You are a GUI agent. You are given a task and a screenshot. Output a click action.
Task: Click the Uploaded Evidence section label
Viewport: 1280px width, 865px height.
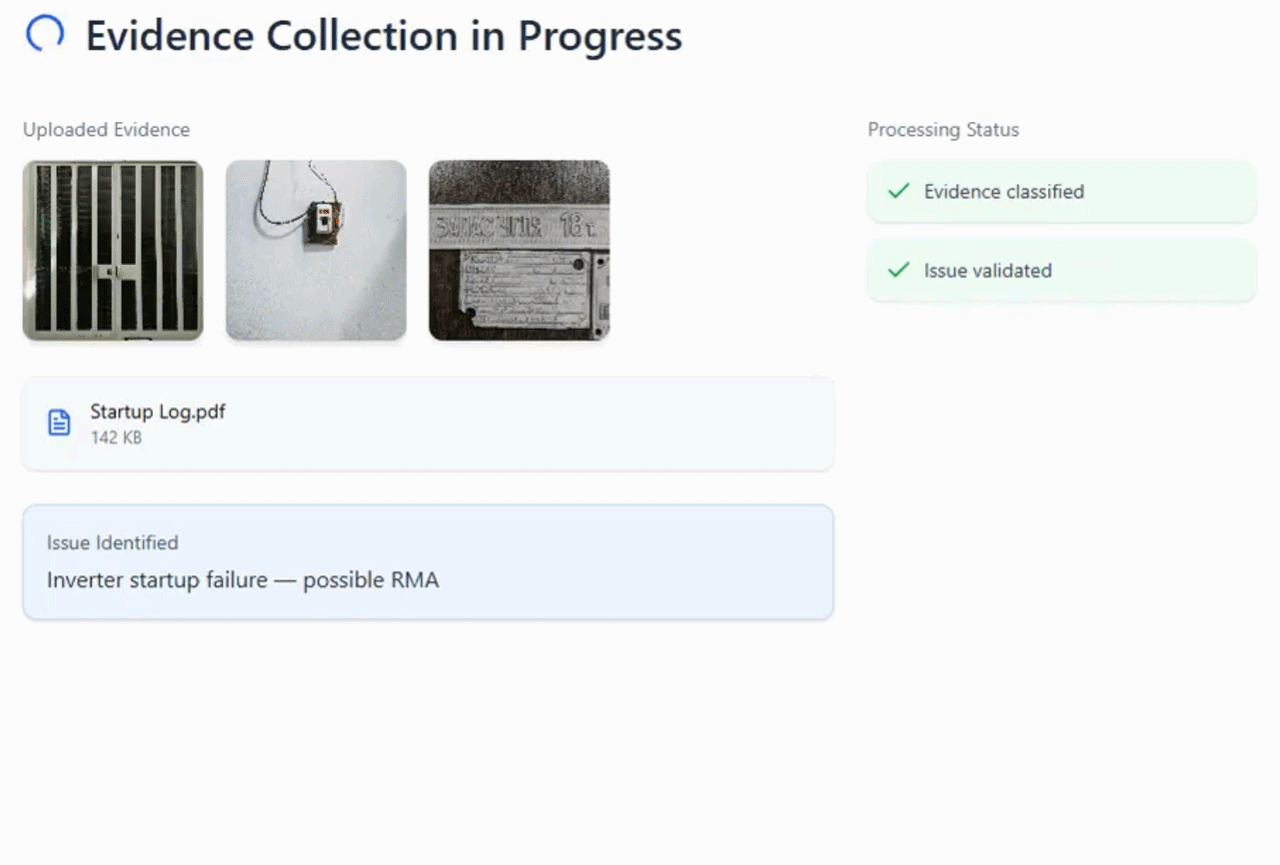pyautogui.click(x=106, y=130)
